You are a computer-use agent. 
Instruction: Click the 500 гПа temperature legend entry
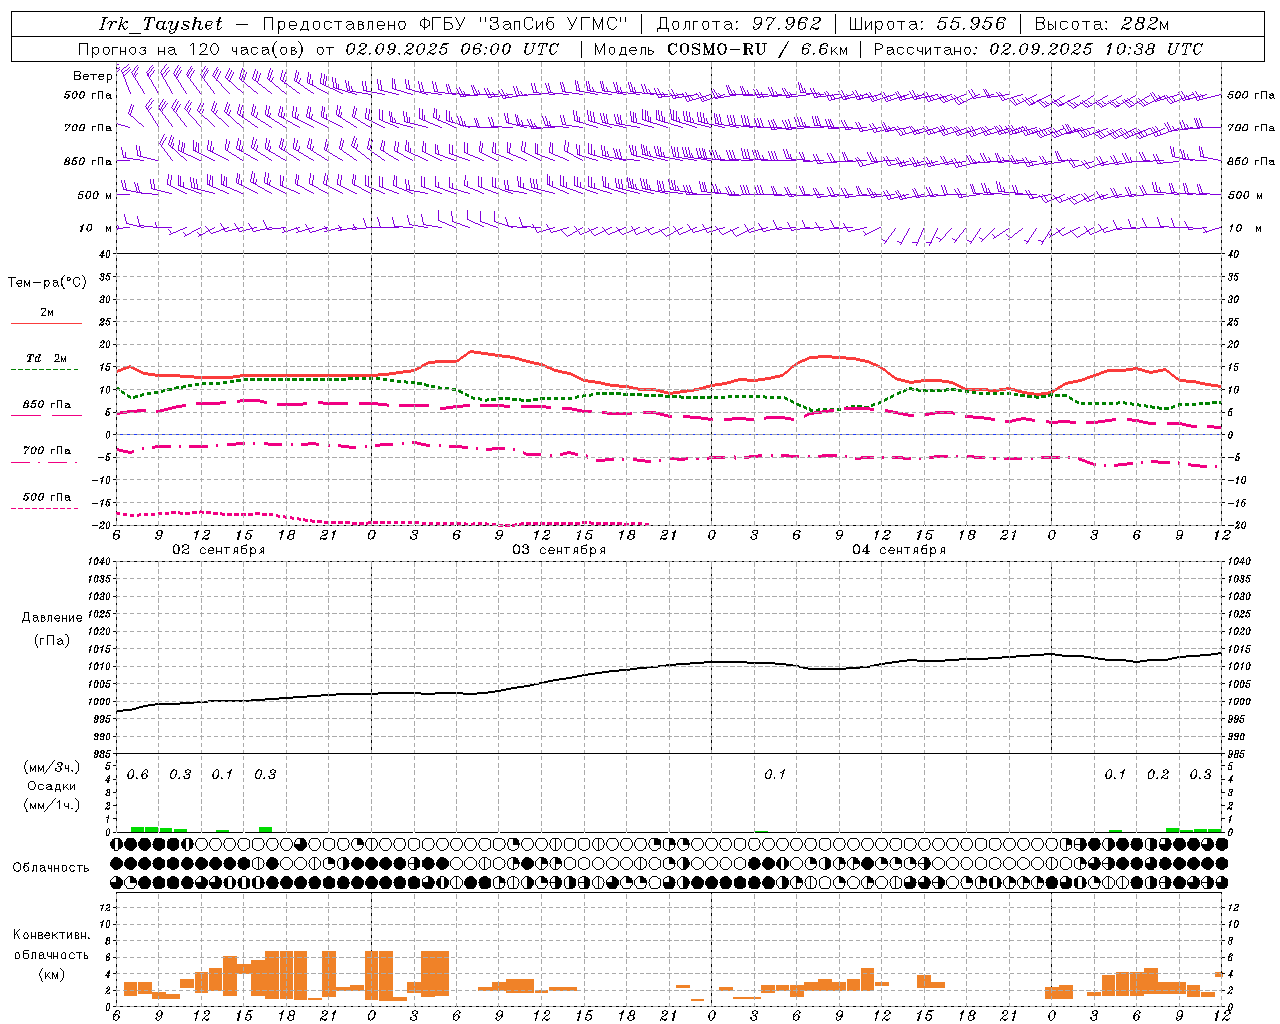click(47, 497)
